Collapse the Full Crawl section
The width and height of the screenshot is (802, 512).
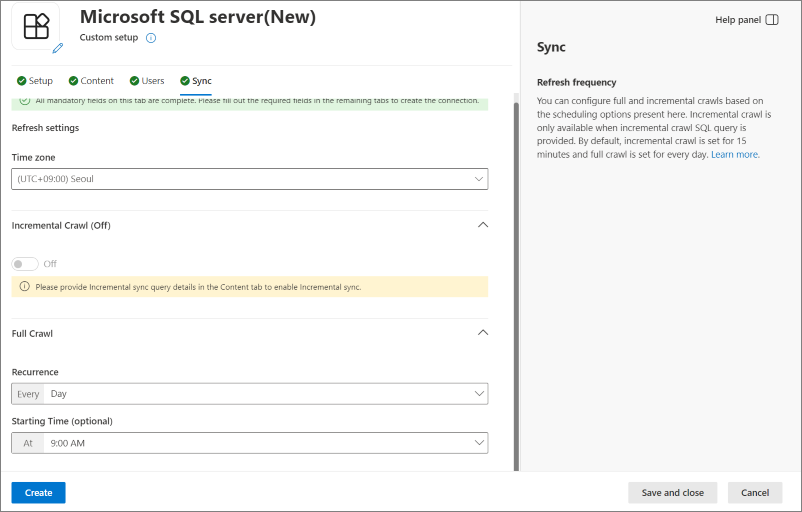[482, 333]
